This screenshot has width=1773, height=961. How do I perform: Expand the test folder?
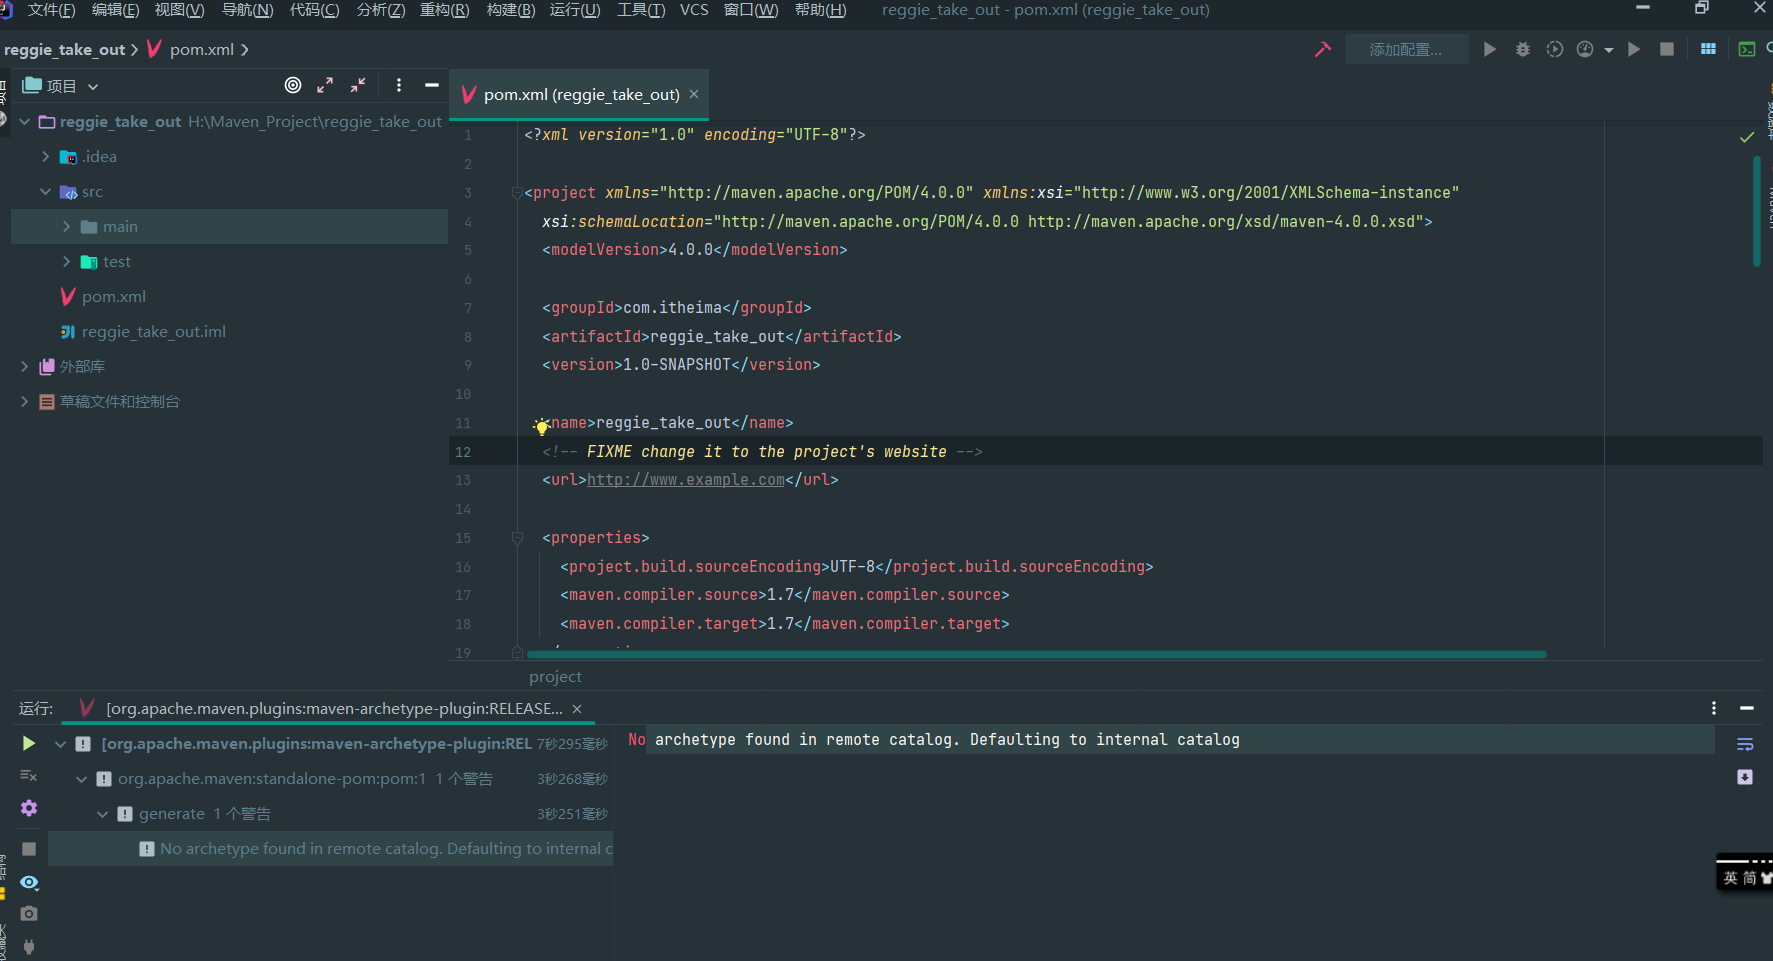coord(66,261)
